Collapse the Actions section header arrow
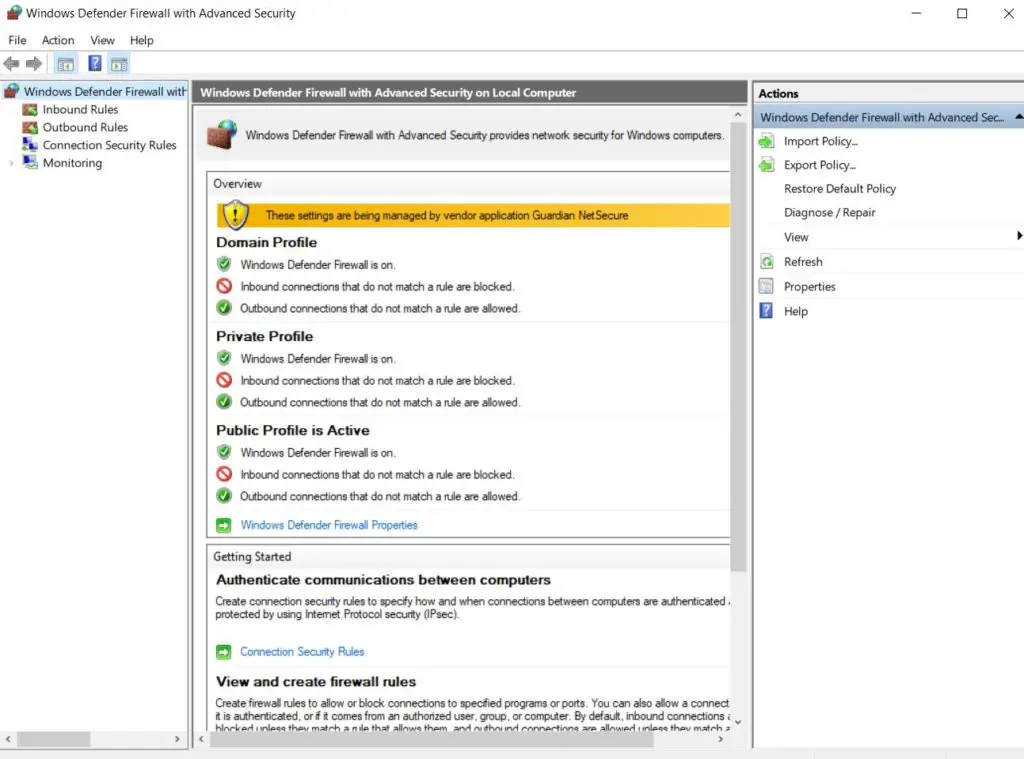The width and height of the screenshot is (1024, 759). (x=1019, y=117)
